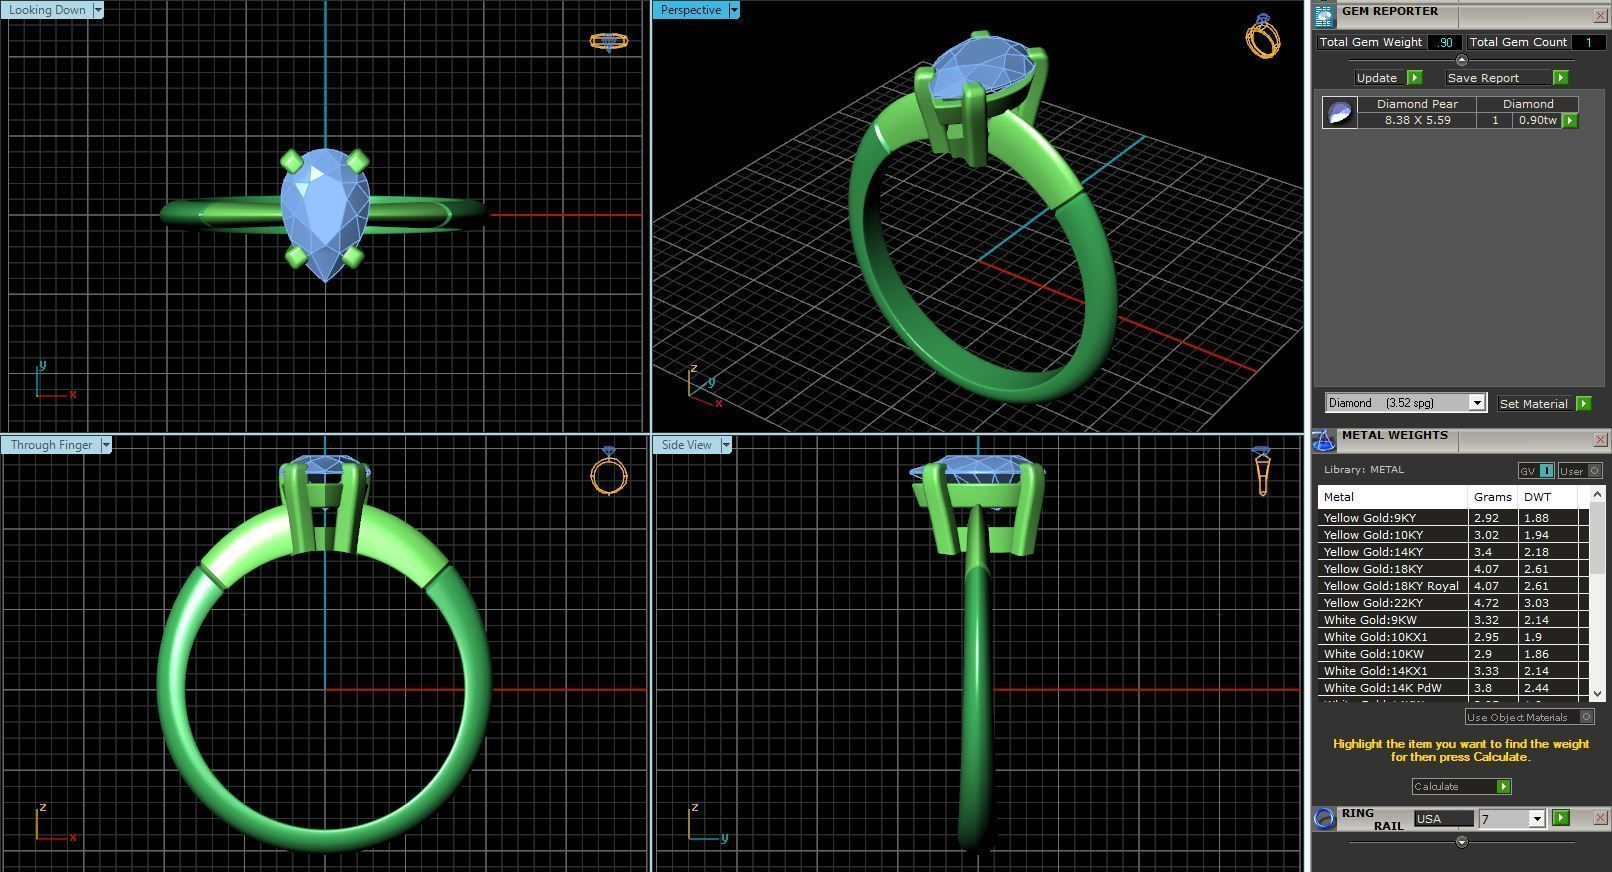Viewport: 1612px width, 872px height.
Task: Click the 4.72 grams value for 22KY
Action: pos(1493,603)
